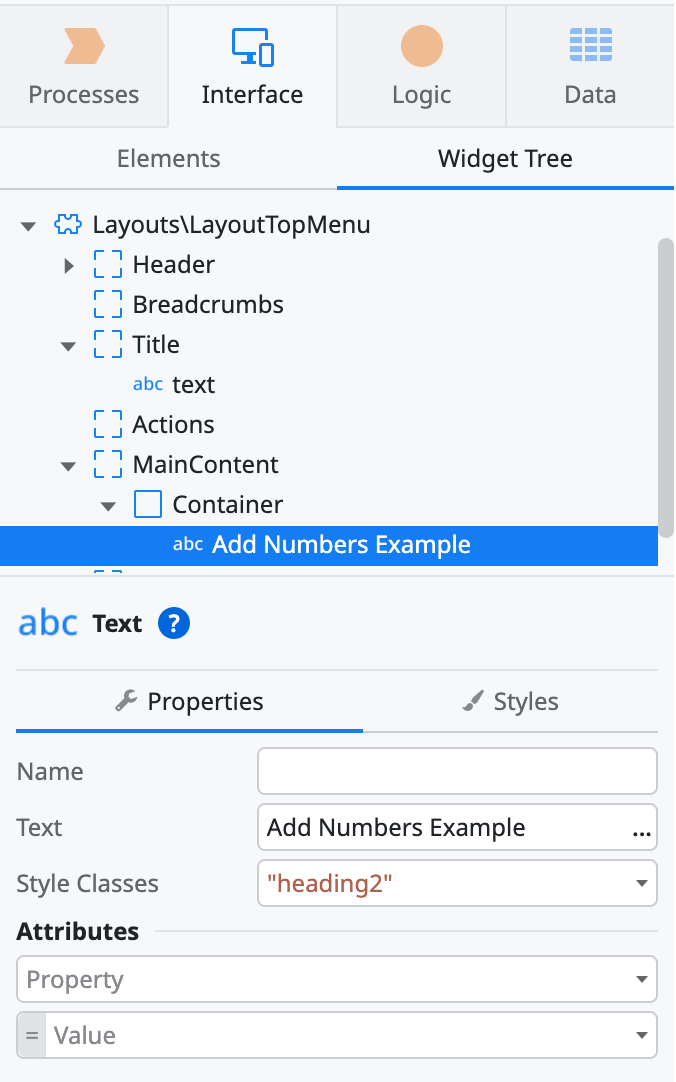The image size is (676, 1082).
Task: Click the wrench icon on Properties tab
Action: tap(126, 700)
